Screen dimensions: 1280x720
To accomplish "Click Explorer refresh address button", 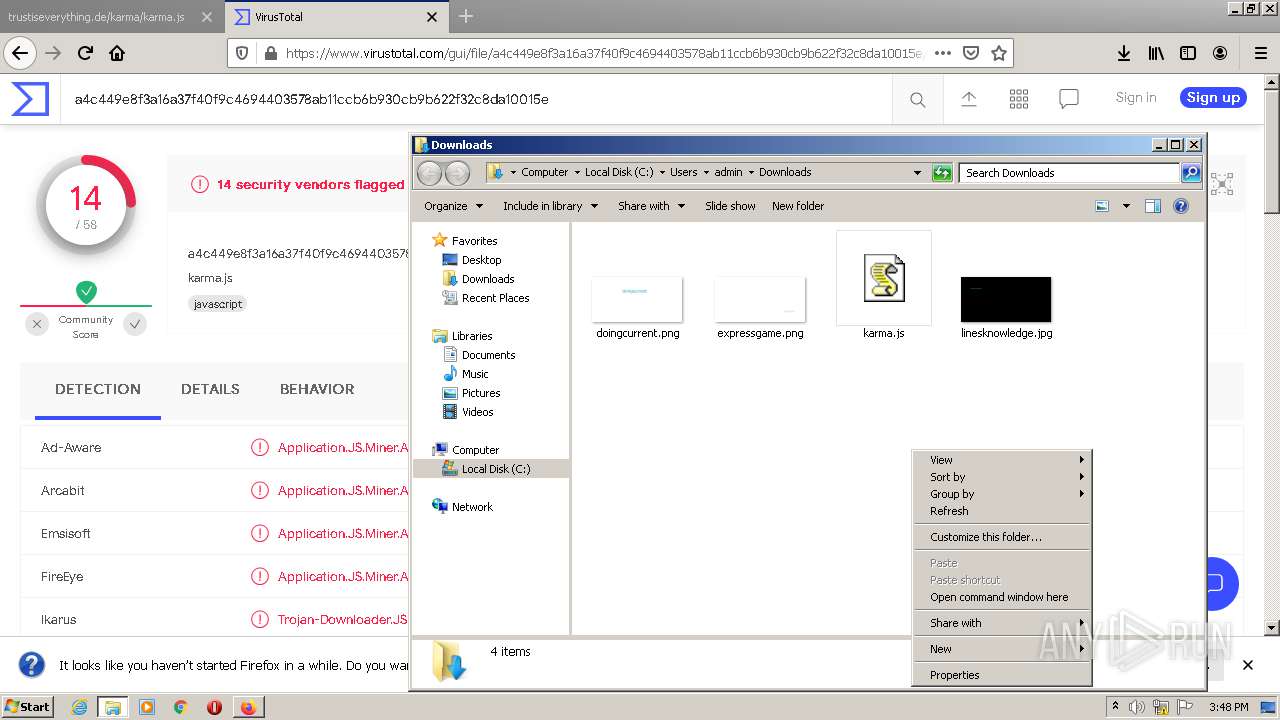I will point(941,173).
